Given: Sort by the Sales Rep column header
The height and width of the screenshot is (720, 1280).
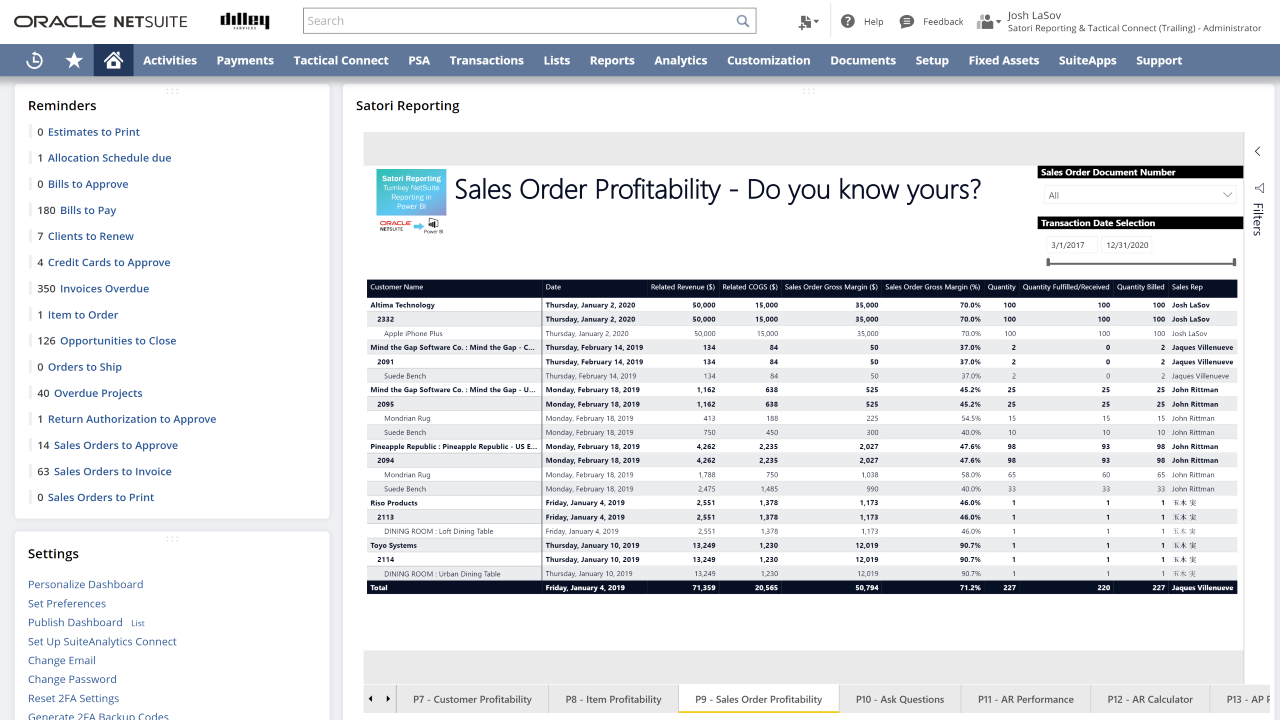Looking at the screenshot, I should click(1187, 287).
